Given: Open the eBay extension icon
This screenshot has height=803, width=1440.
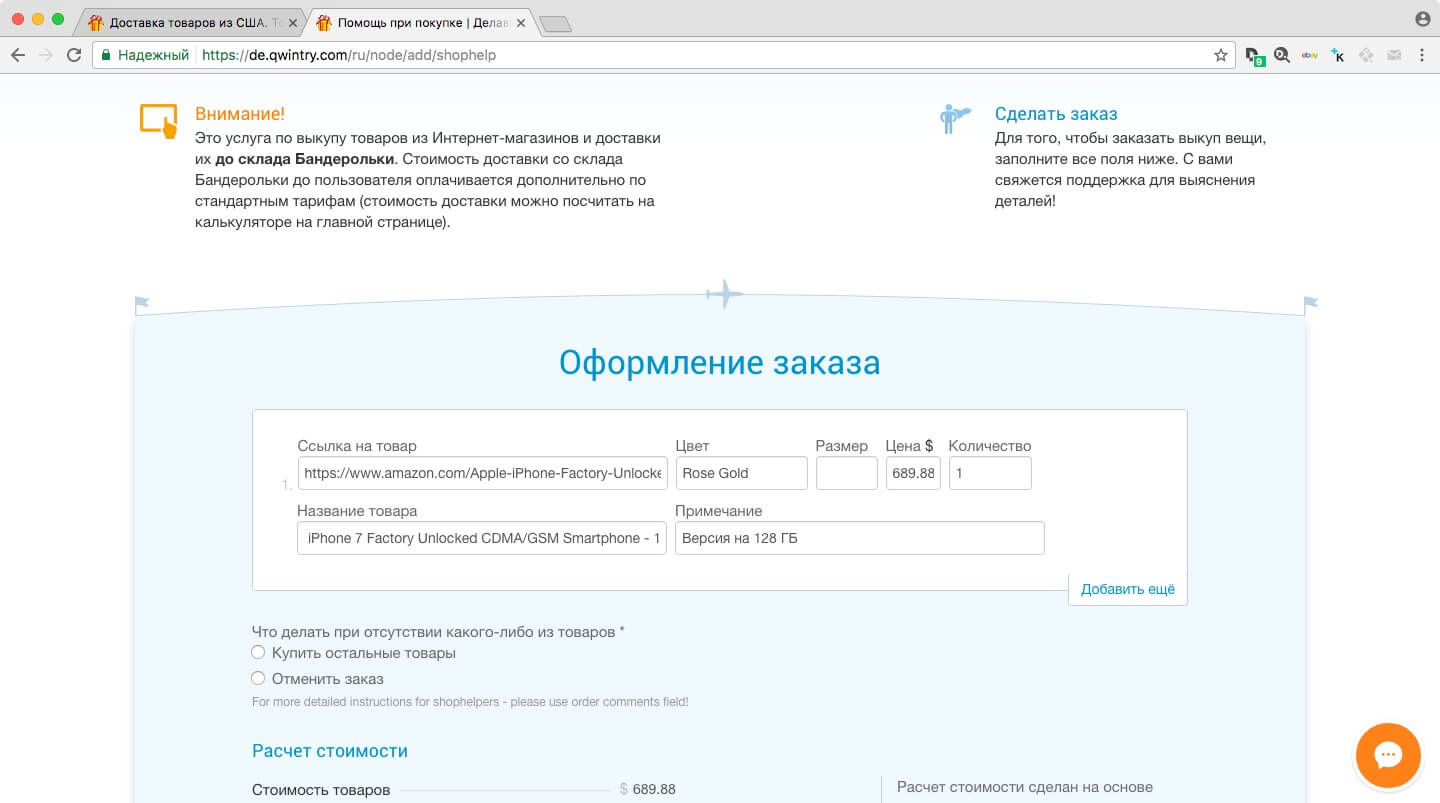Looking at the screenshot, I should pyautogui.click(x=1309, y=56).
